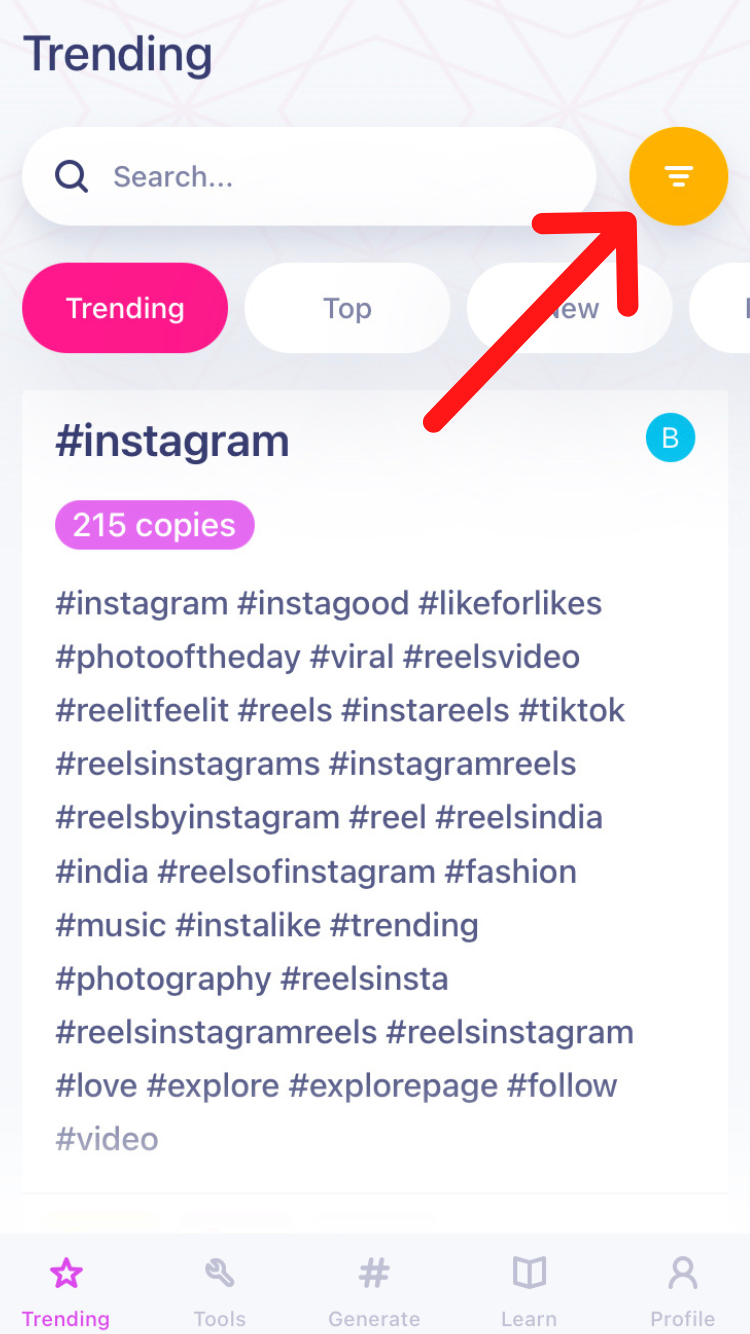Screen dimensions: 750x1334
Task: Open the orange filter button
Action: (x=678, y=177)
